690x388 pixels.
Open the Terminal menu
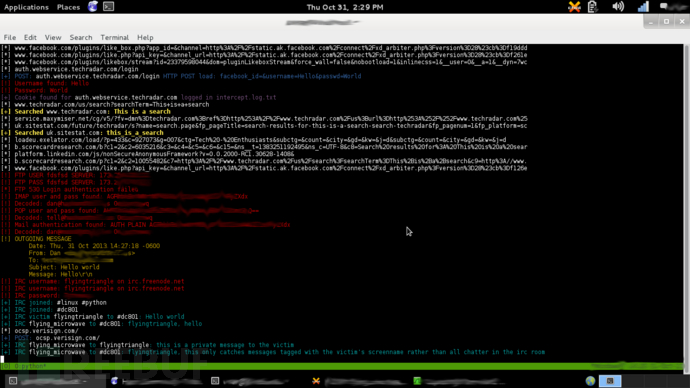tap(114, 37)
